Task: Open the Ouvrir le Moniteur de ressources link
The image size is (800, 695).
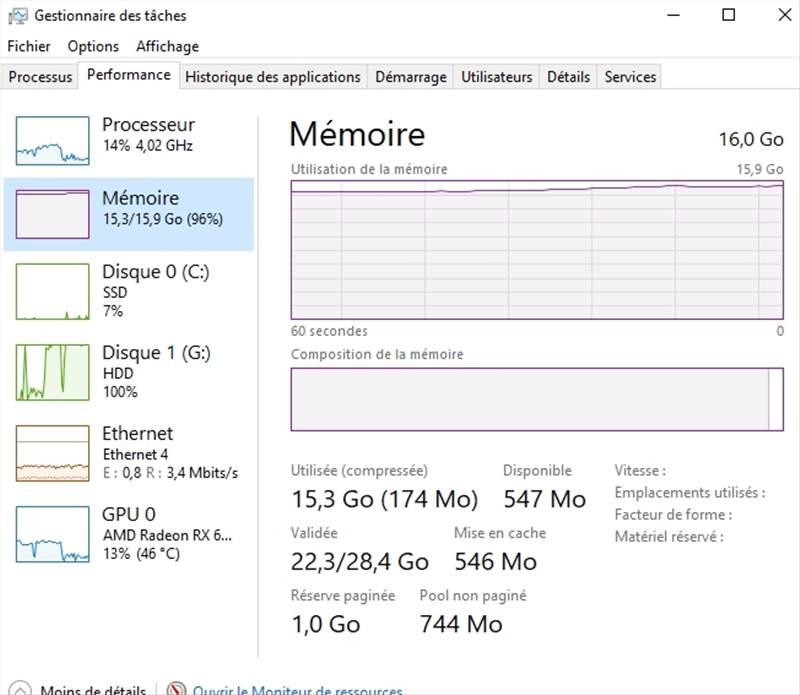Action: pyautogui.click(x=297, y=690)
